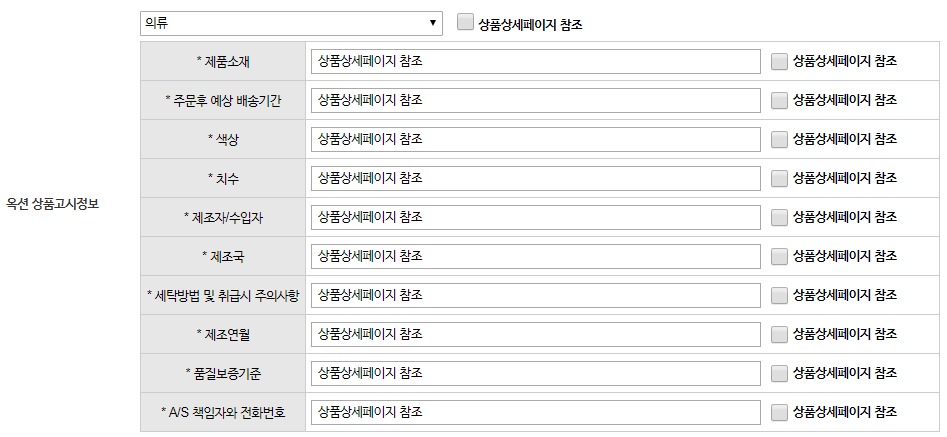Check the top 상품상세페이지 참조 checkbox
The width and height of the screenshot is (947, 437).
click(x=465, y=23)
